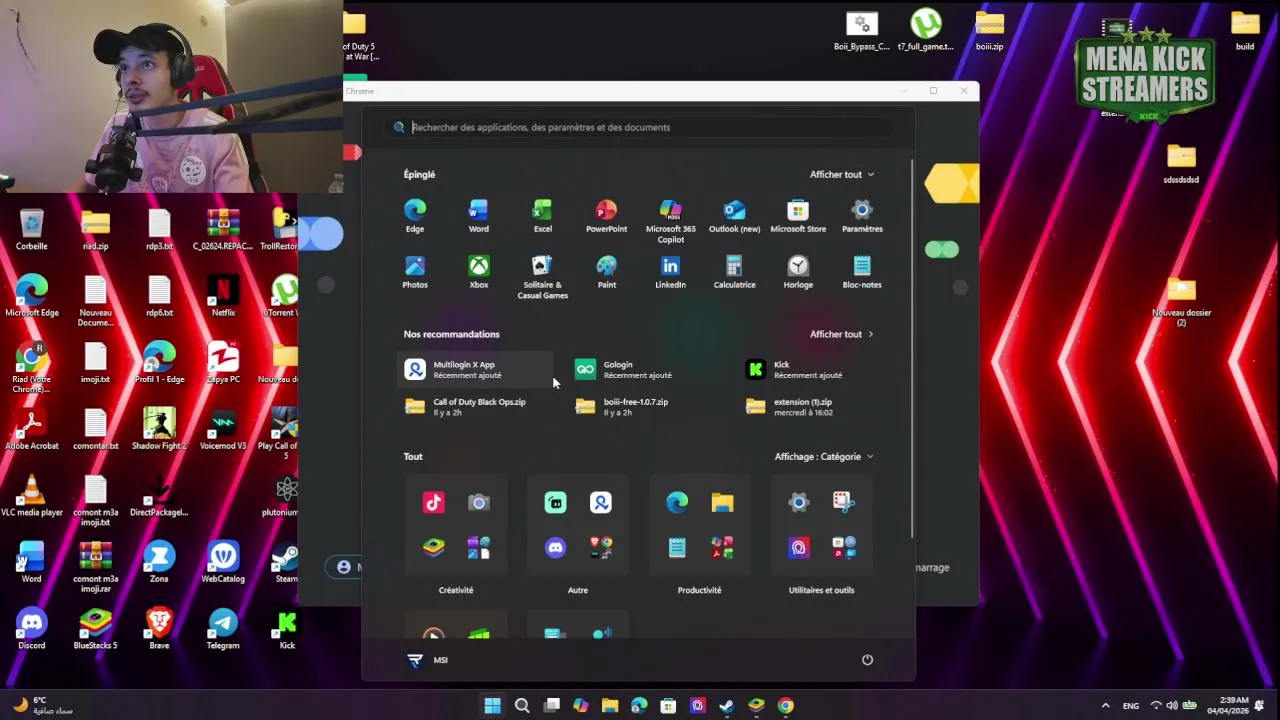The width and height of the screenshot is (1280, 720).
Task: Select the Netflix desktop shortcut
Action: pyautogui.click(x=223, y=296)
